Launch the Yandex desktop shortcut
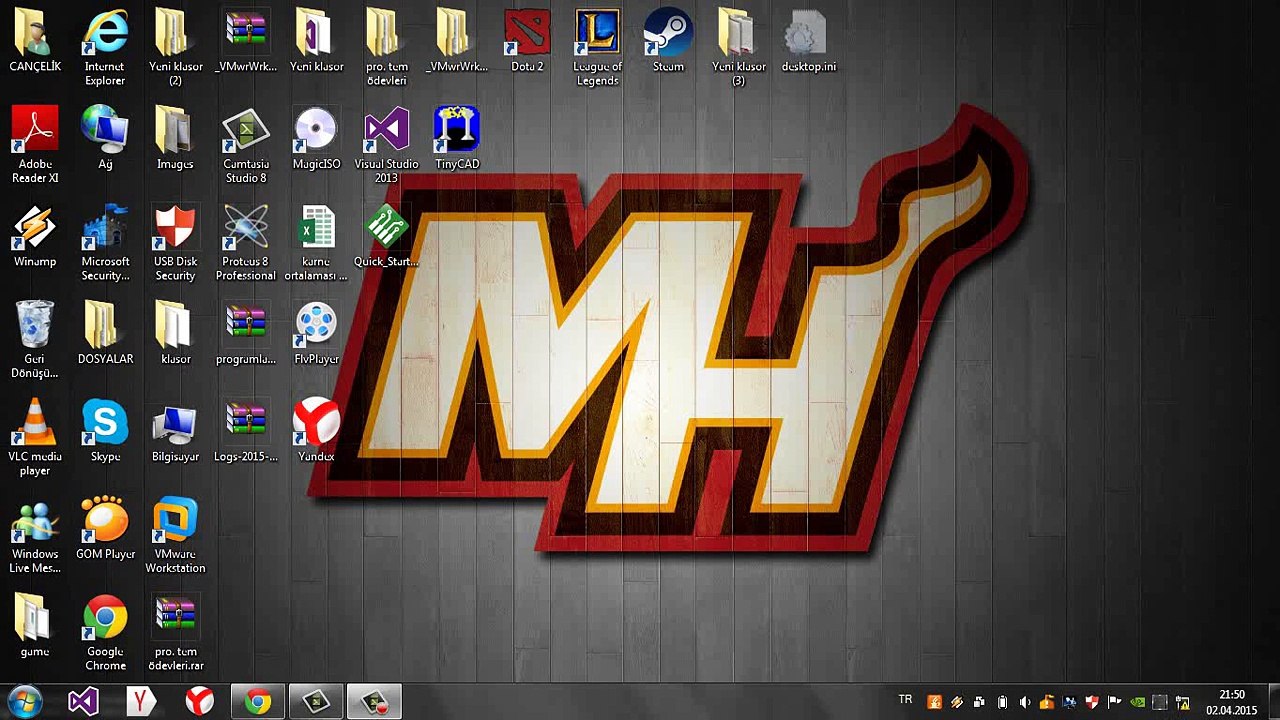The width and height of the screenshot is (1280, 720). coord(316,431)
